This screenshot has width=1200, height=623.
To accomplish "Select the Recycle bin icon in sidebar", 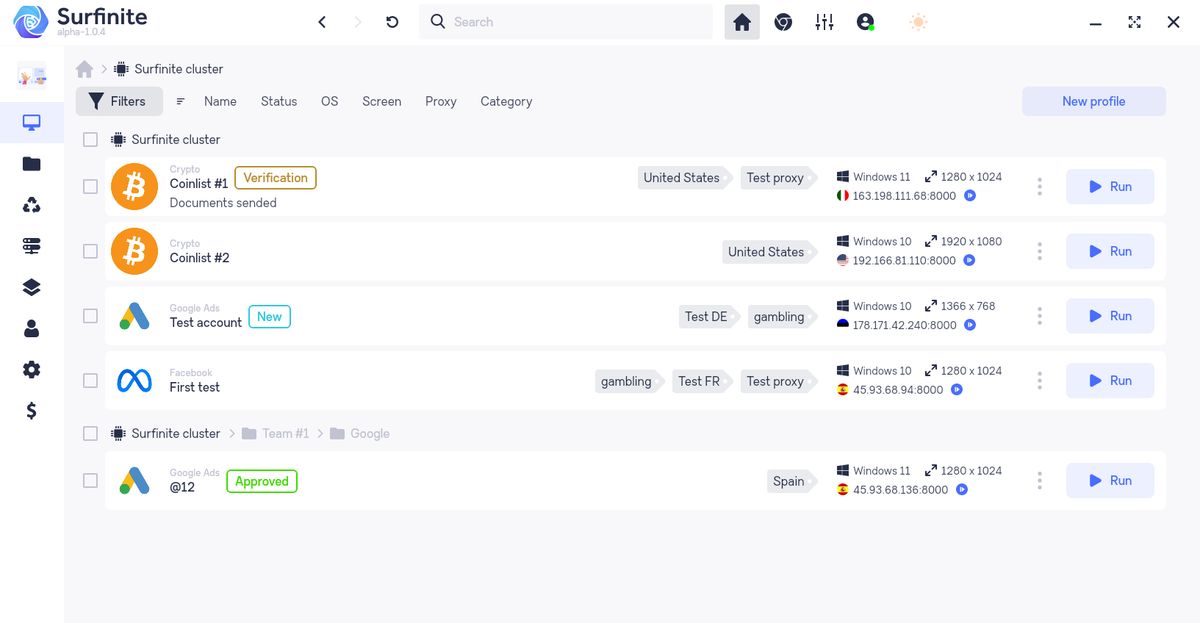I will [31, 203].
